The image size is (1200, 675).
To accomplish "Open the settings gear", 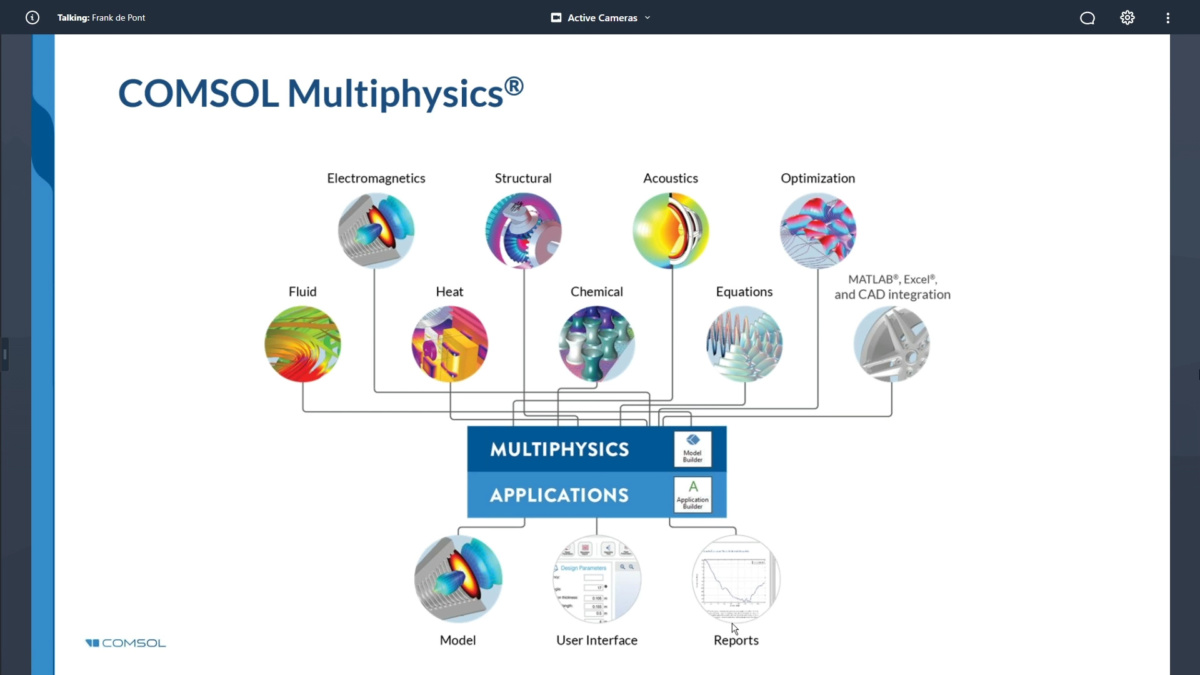I will [x=1127, y=17].
